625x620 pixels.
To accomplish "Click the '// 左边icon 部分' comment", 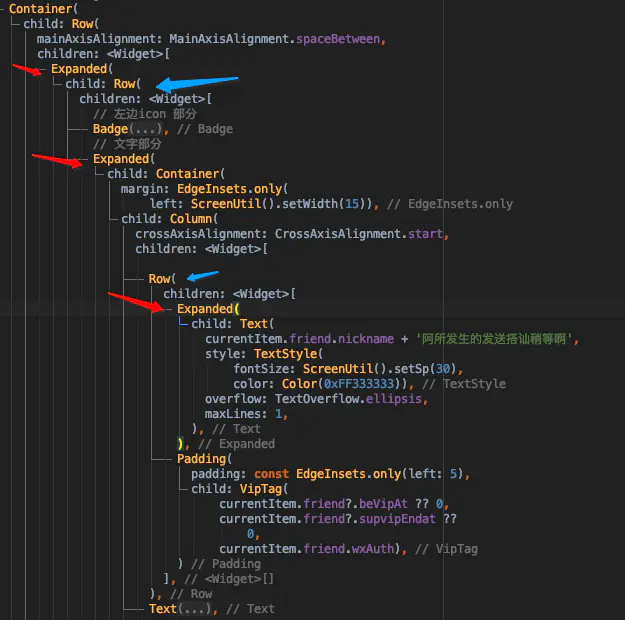I will [x=145, y=114].
